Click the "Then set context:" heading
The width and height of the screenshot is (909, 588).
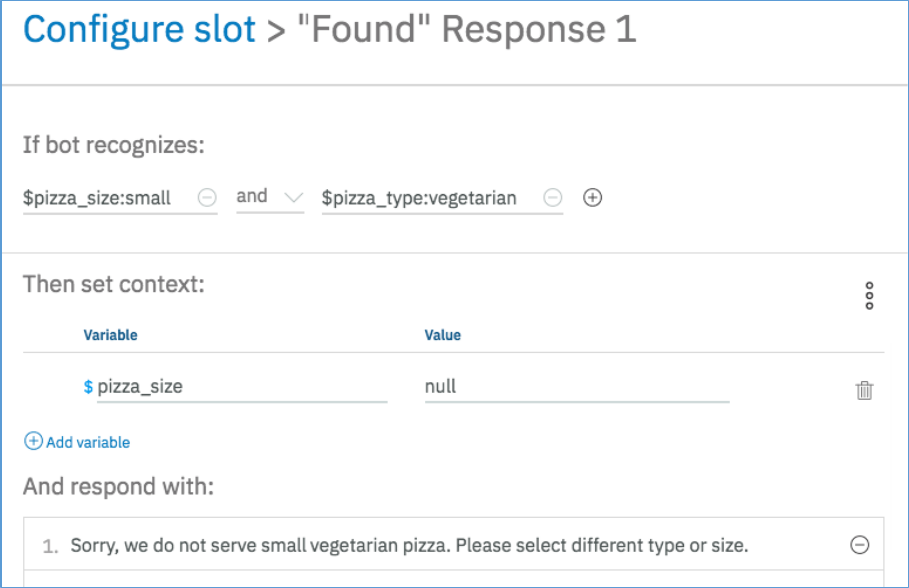[x=113, y=284]
